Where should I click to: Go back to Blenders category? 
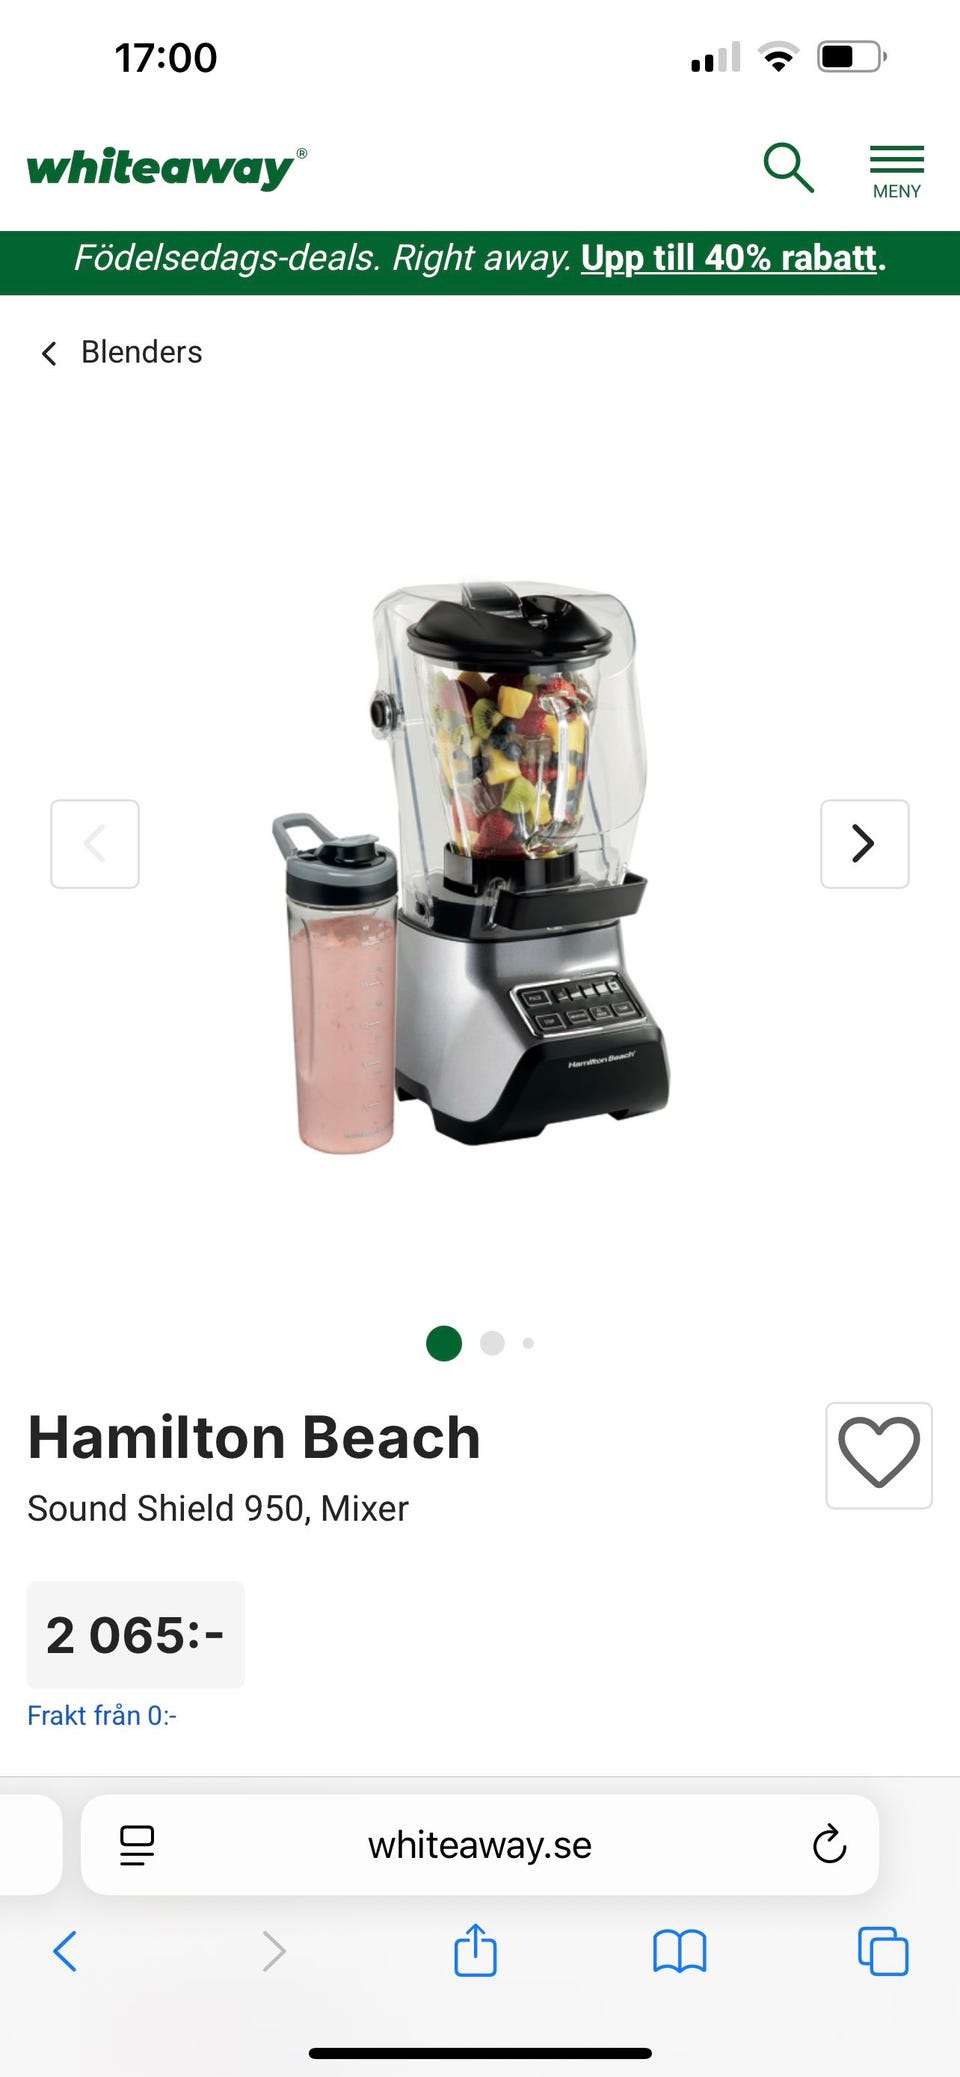point(121,352)
